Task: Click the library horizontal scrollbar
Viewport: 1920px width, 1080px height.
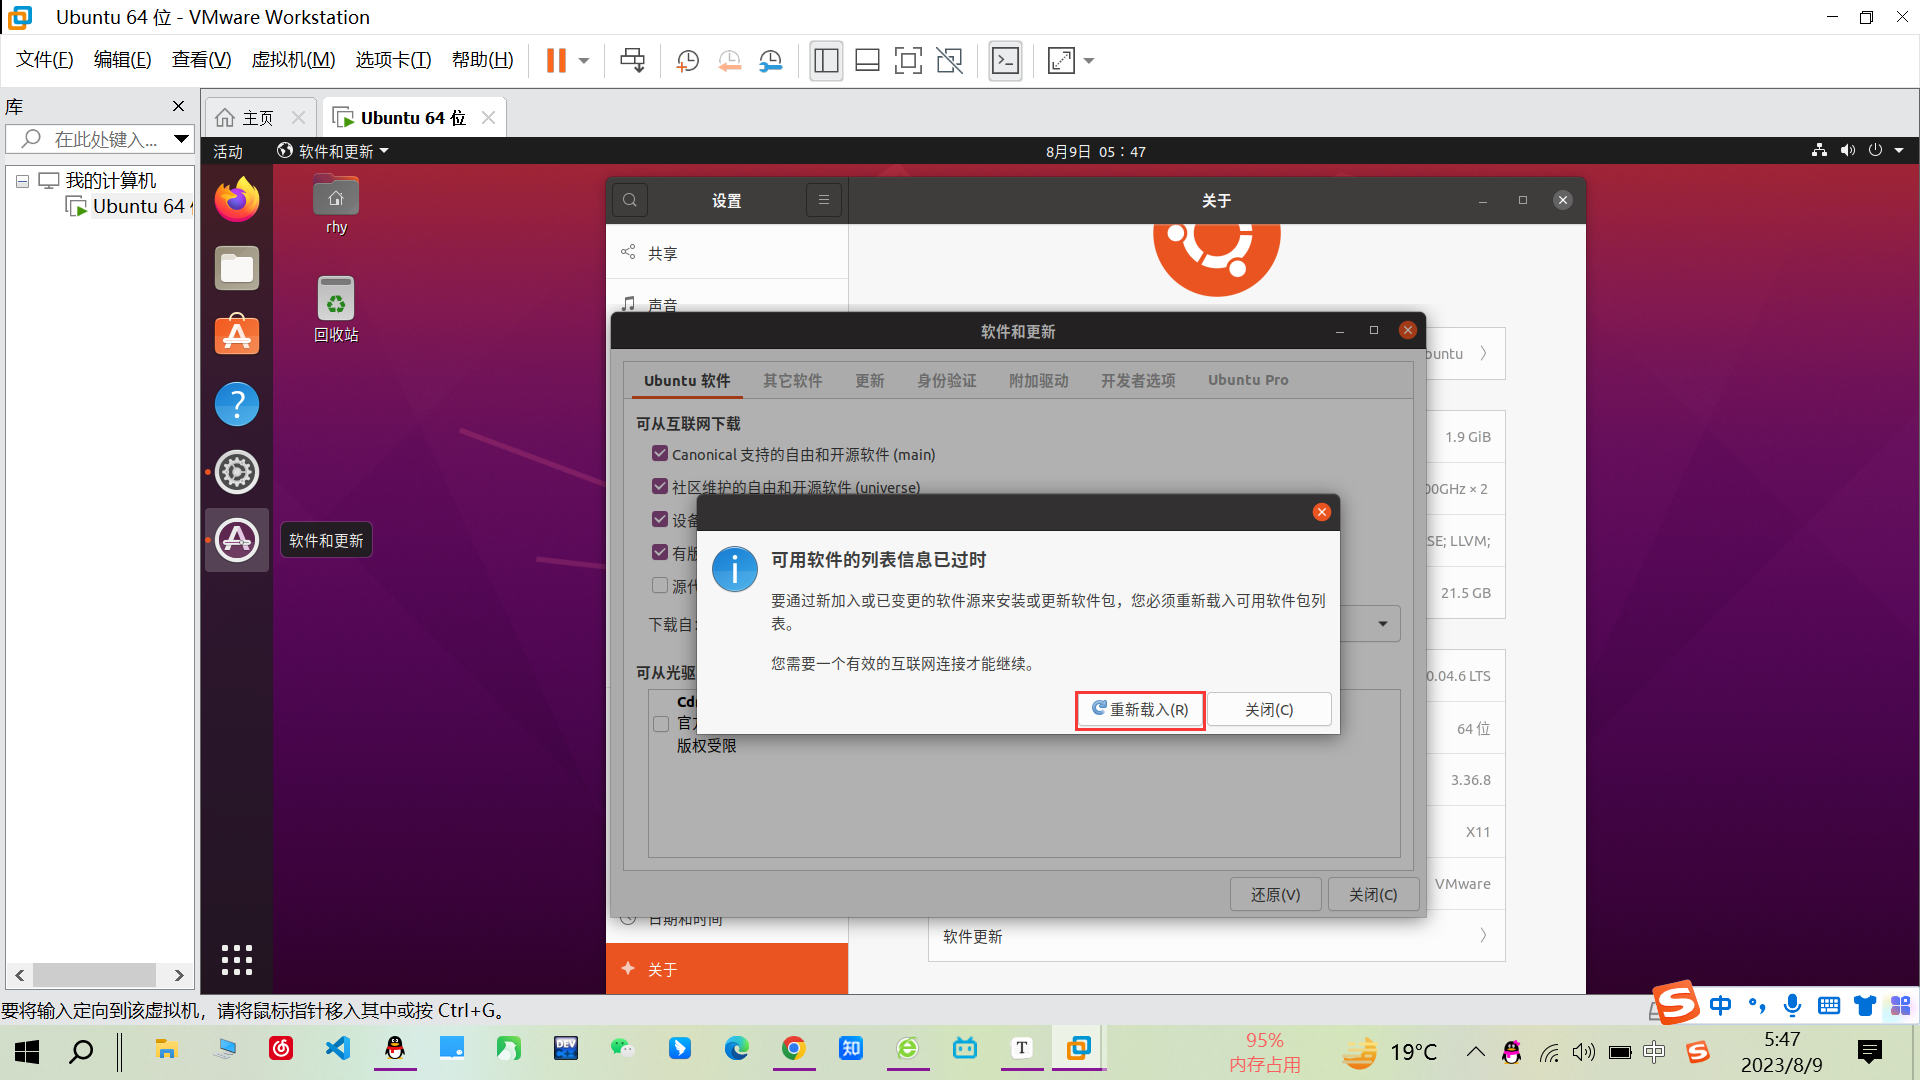Action: 94,975
